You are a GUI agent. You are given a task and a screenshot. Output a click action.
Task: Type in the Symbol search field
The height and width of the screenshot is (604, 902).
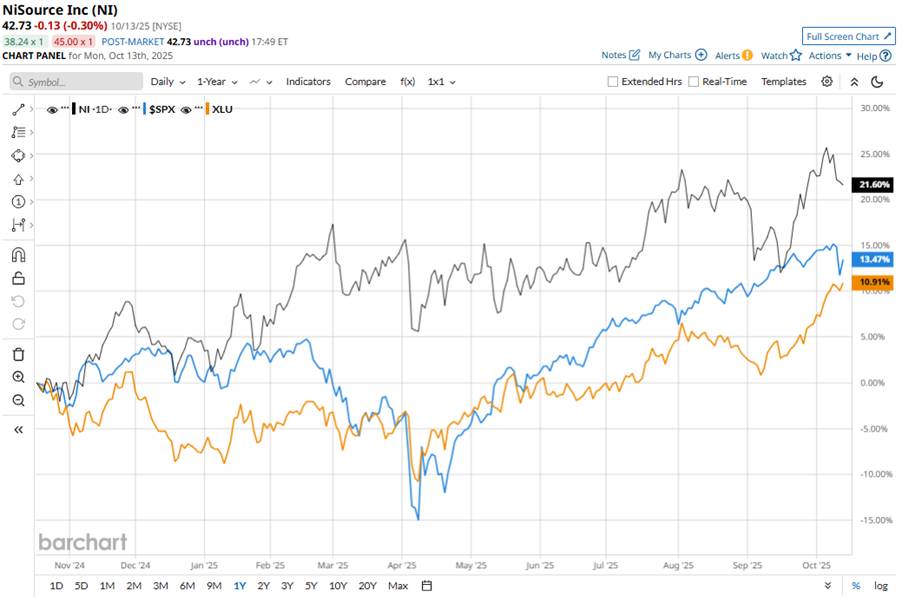click(76, 82)
